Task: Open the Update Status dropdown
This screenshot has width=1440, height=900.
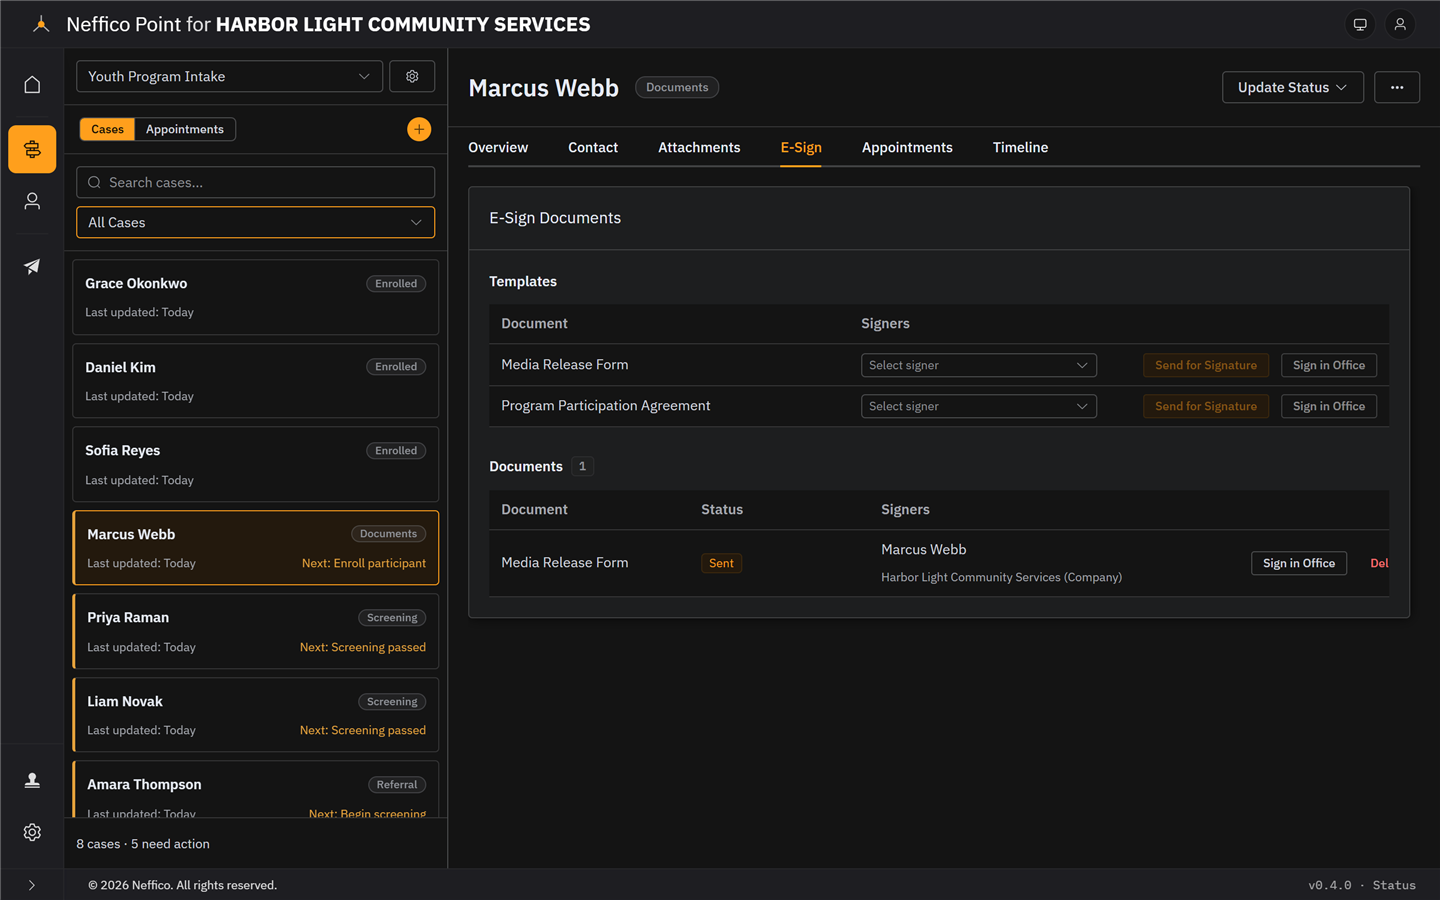Action: click(1293, 87)
